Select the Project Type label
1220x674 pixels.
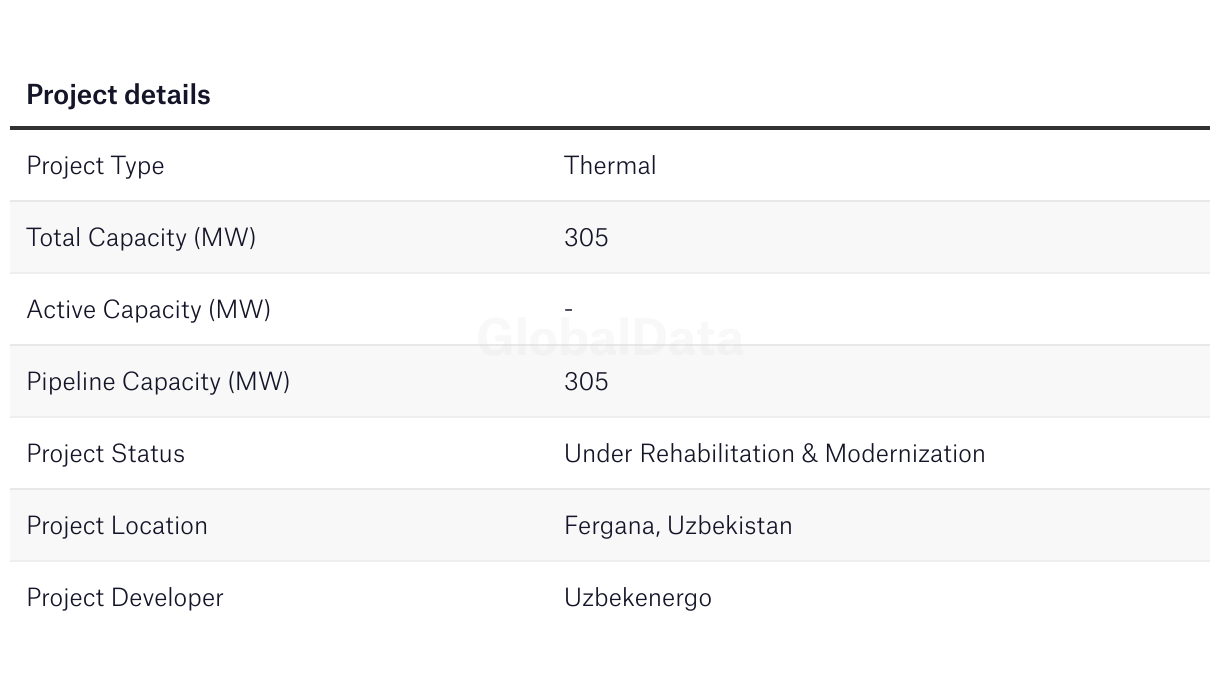point(95,166)
